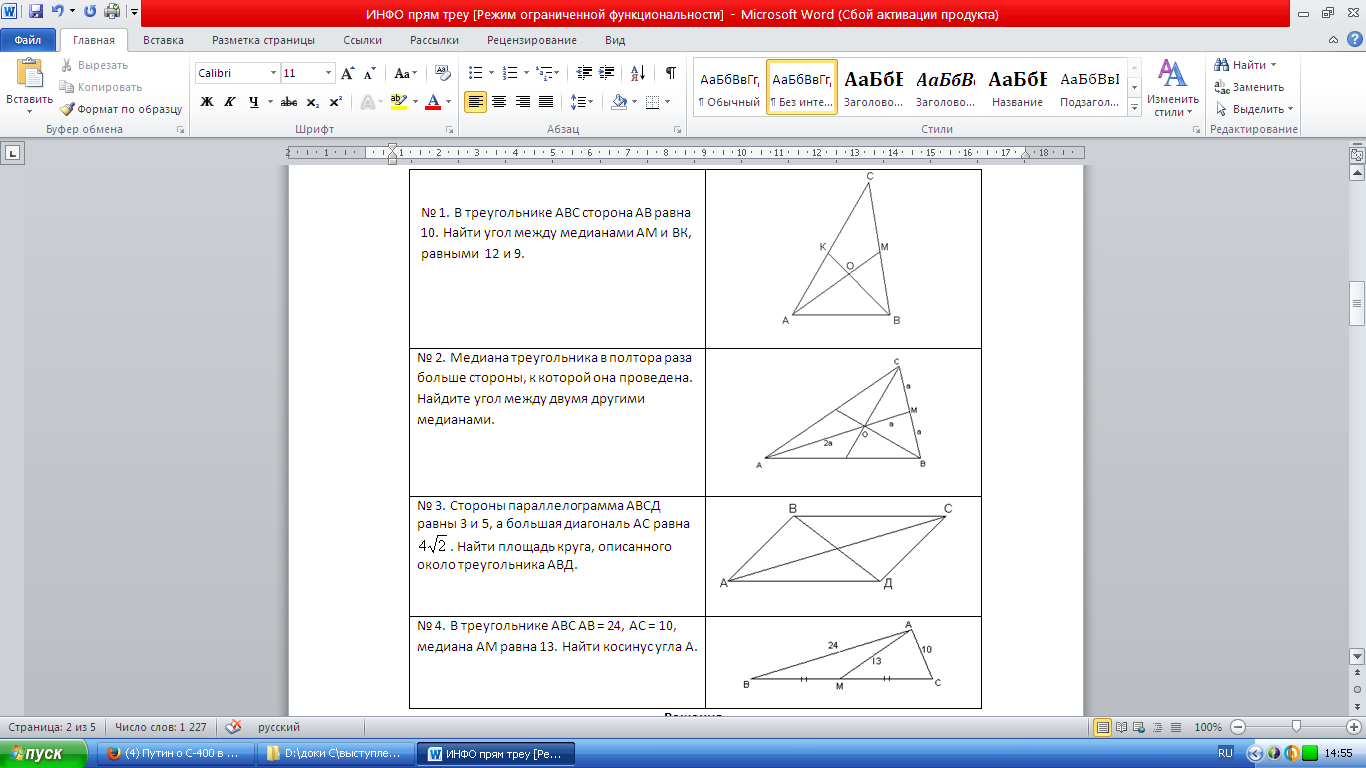Open the Файл tab
This screenshot has width=1366, height=768.
(x=28, y=40)
